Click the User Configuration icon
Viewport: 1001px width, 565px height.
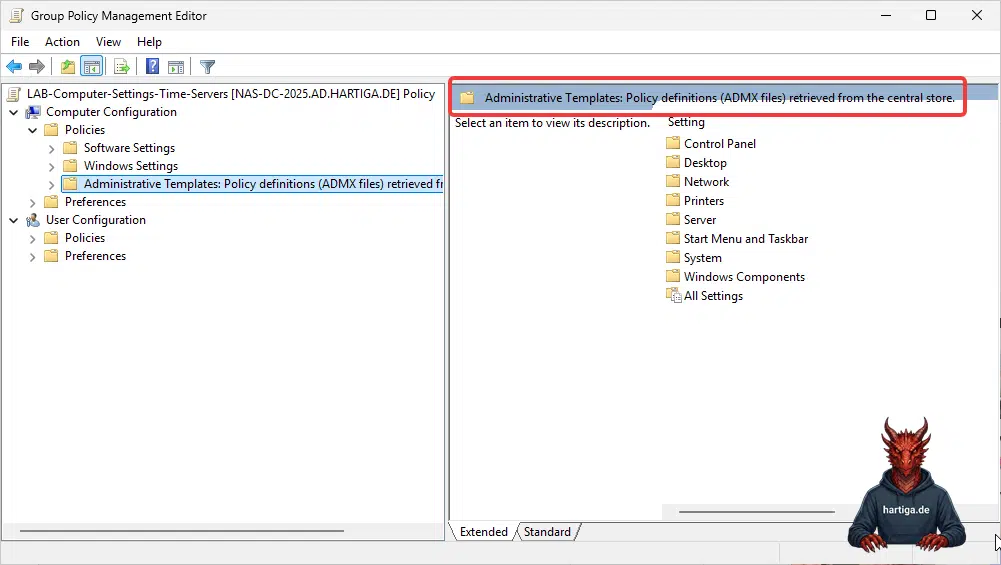pyautogui.click(x=33, y=220)
